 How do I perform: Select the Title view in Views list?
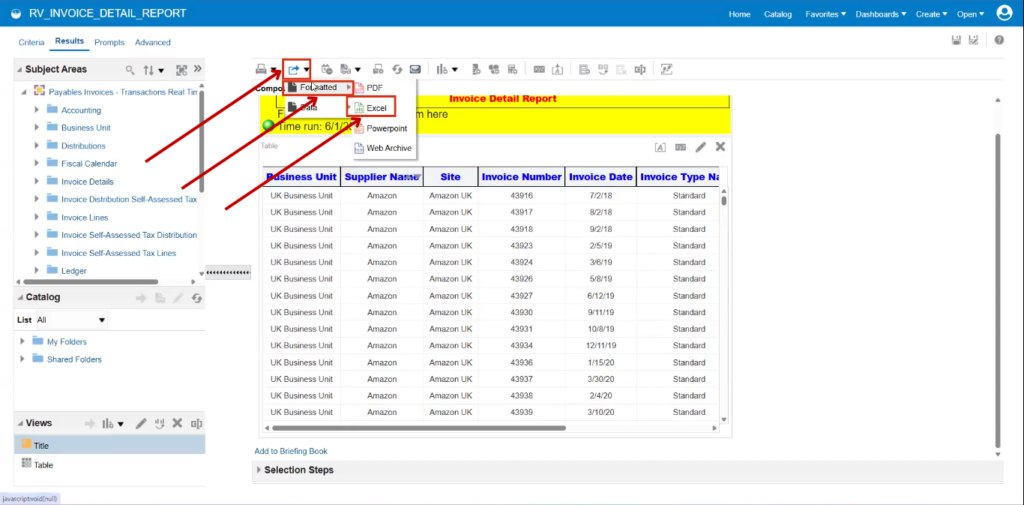tap(110, 446)
